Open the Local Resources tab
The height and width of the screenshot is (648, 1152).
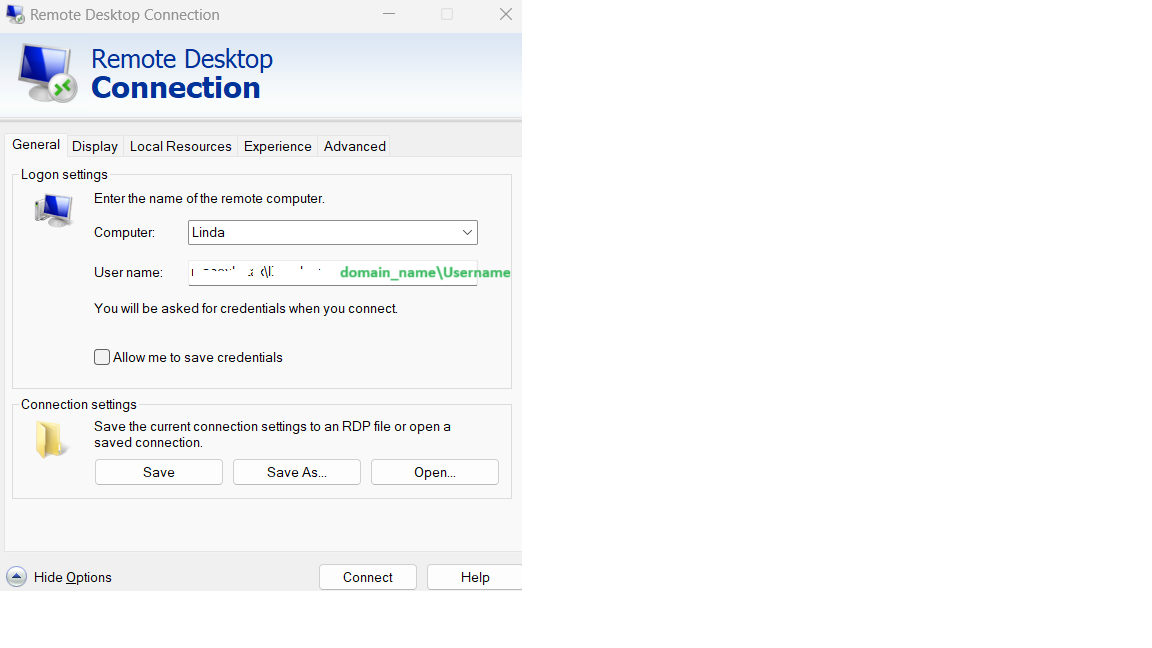[180, 146]
